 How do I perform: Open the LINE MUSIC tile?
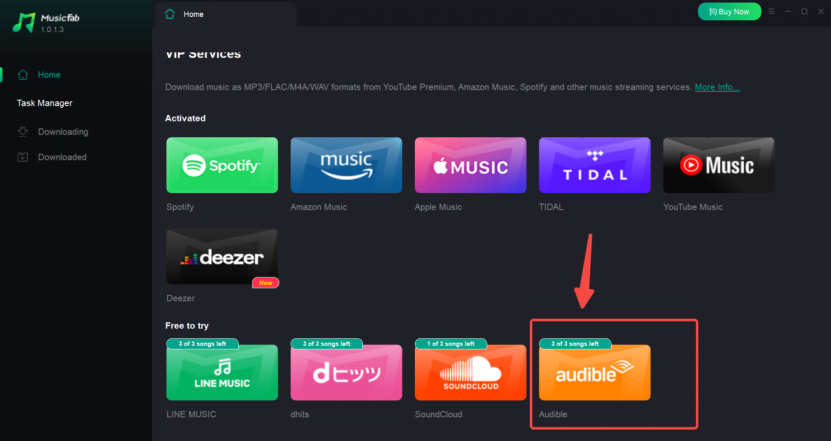click(x=222, y=373)
